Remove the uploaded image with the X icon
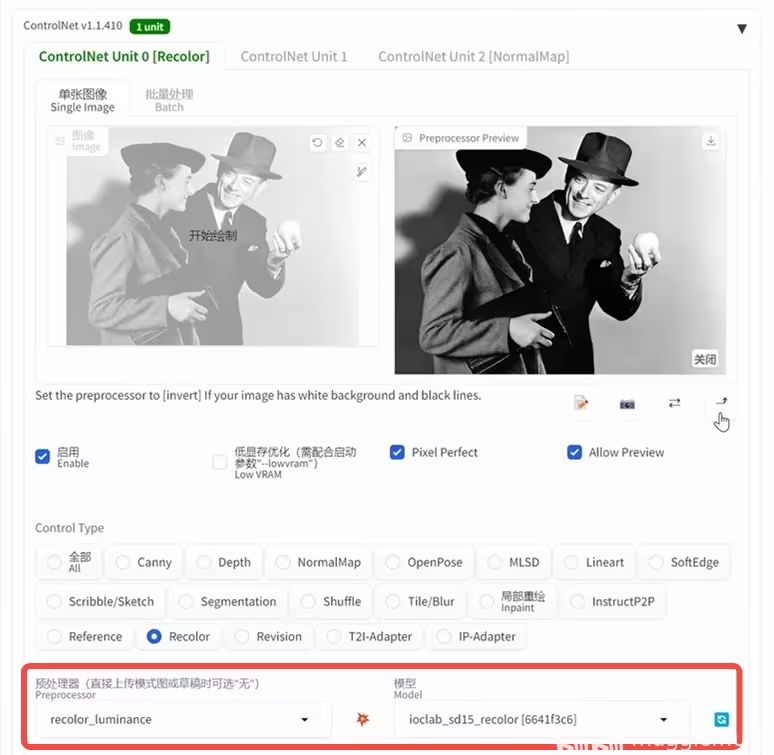The width and height of the screenshot is (774, 755). click(362, 143)
